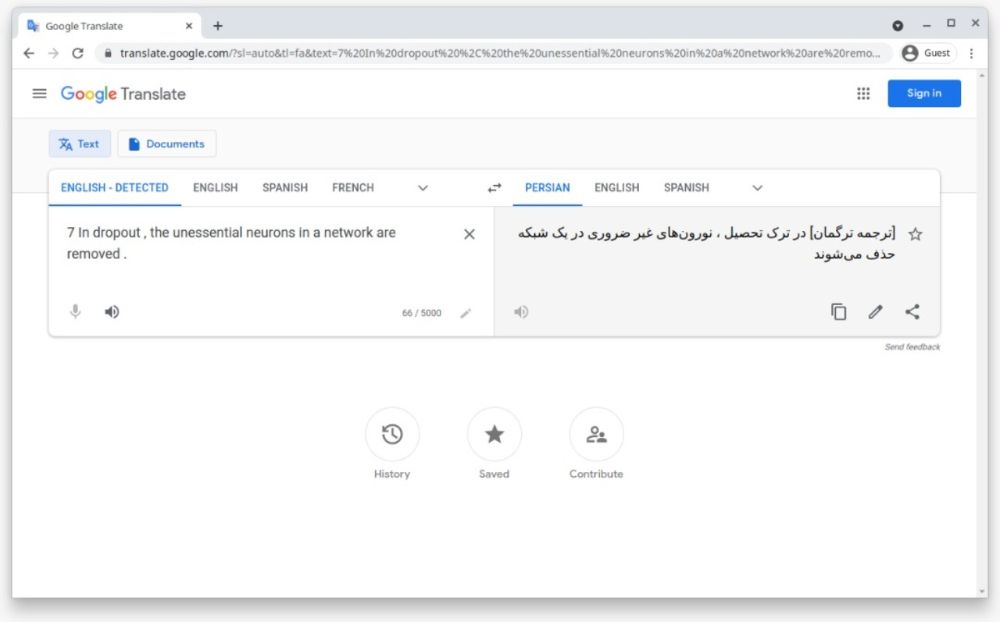This screenshot has height=622, width=1000.
Task: Clear the source text
Action: [469, 234]
